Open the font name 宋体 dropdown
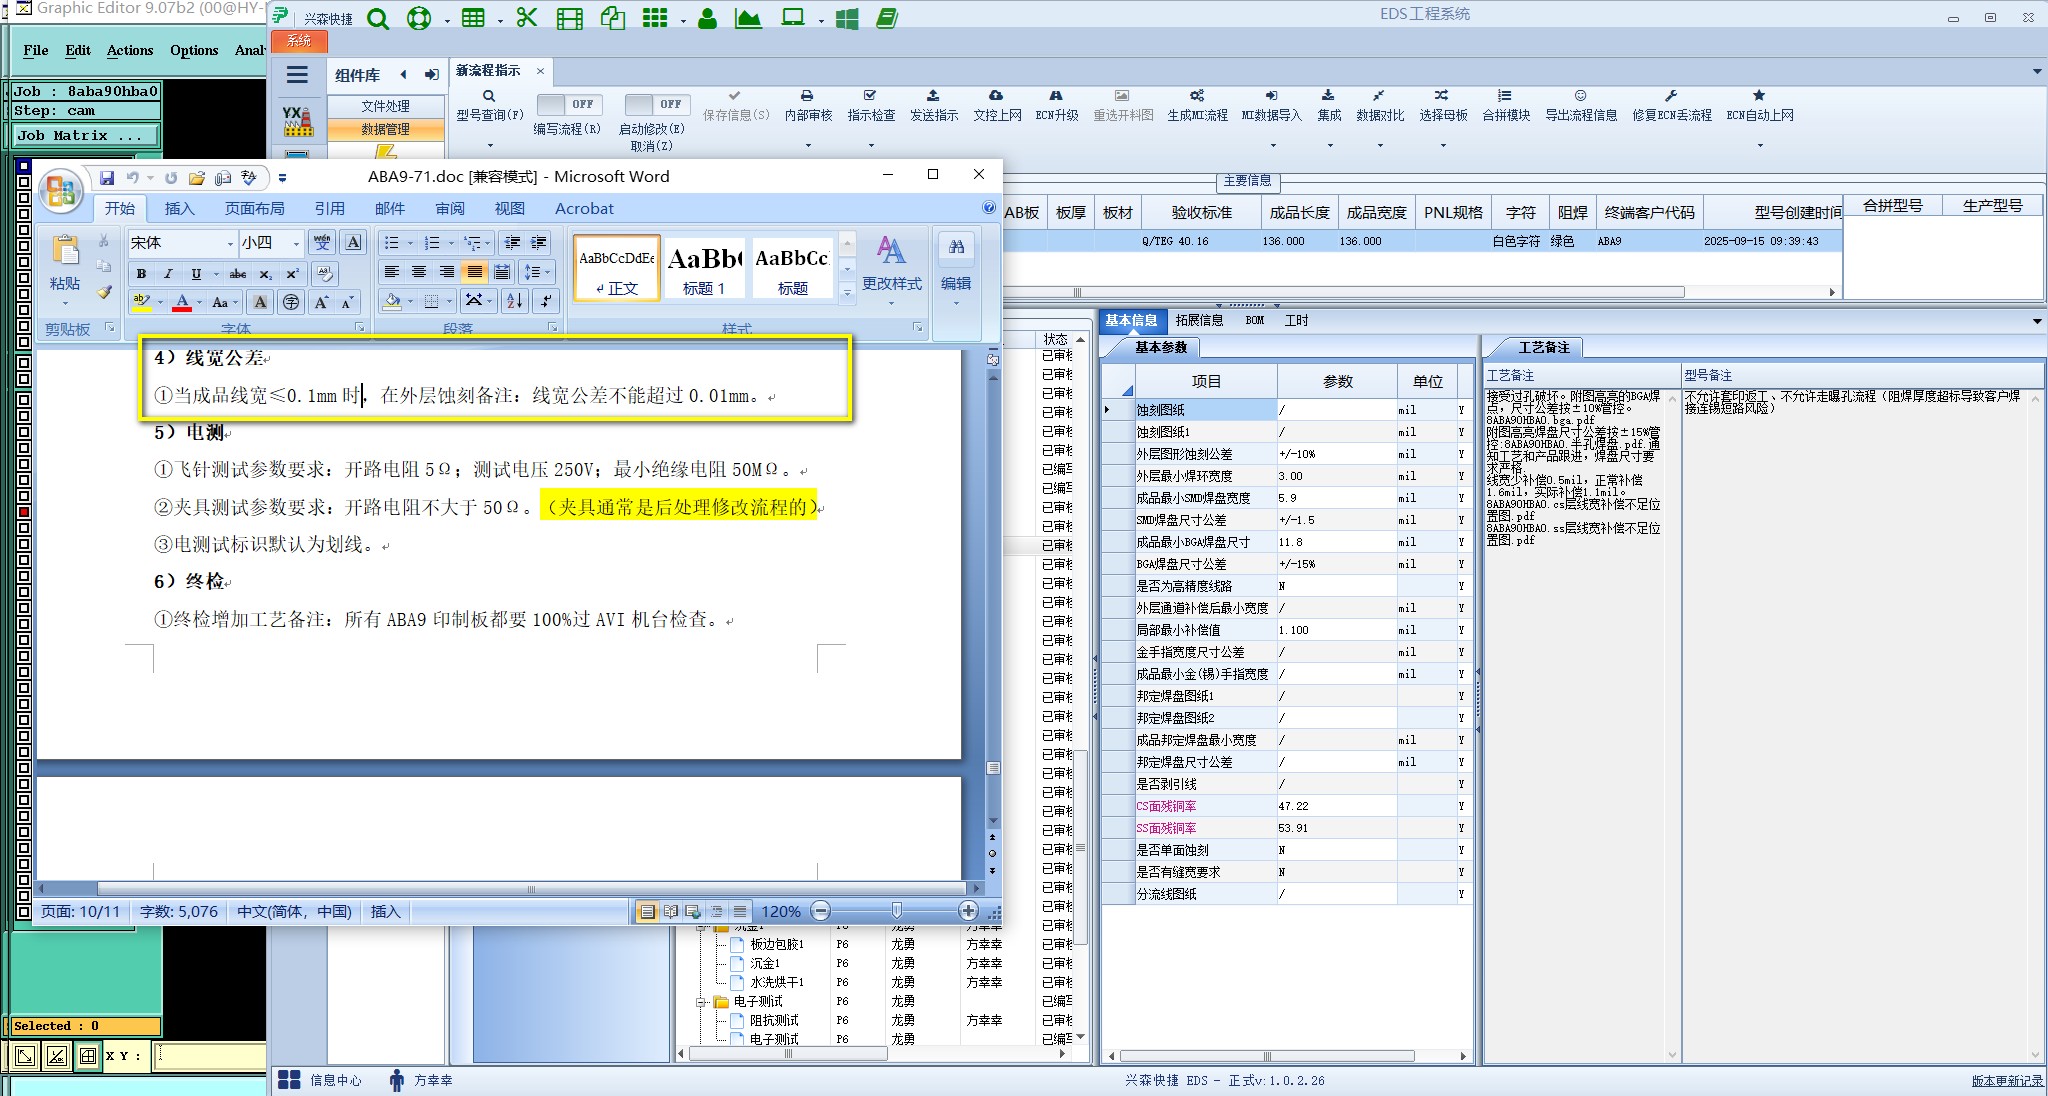2048x1096 pixels. click(x=230, y=243)
